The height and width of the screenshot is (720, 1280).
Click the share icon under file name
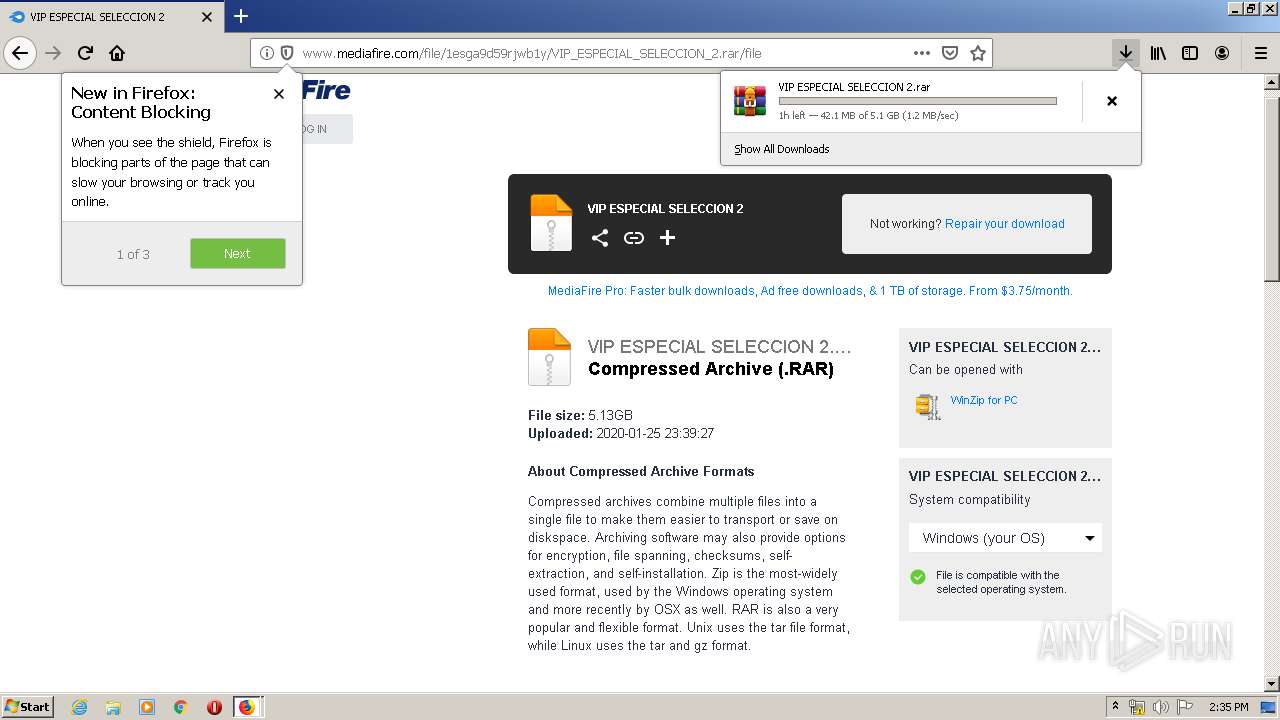600,238
